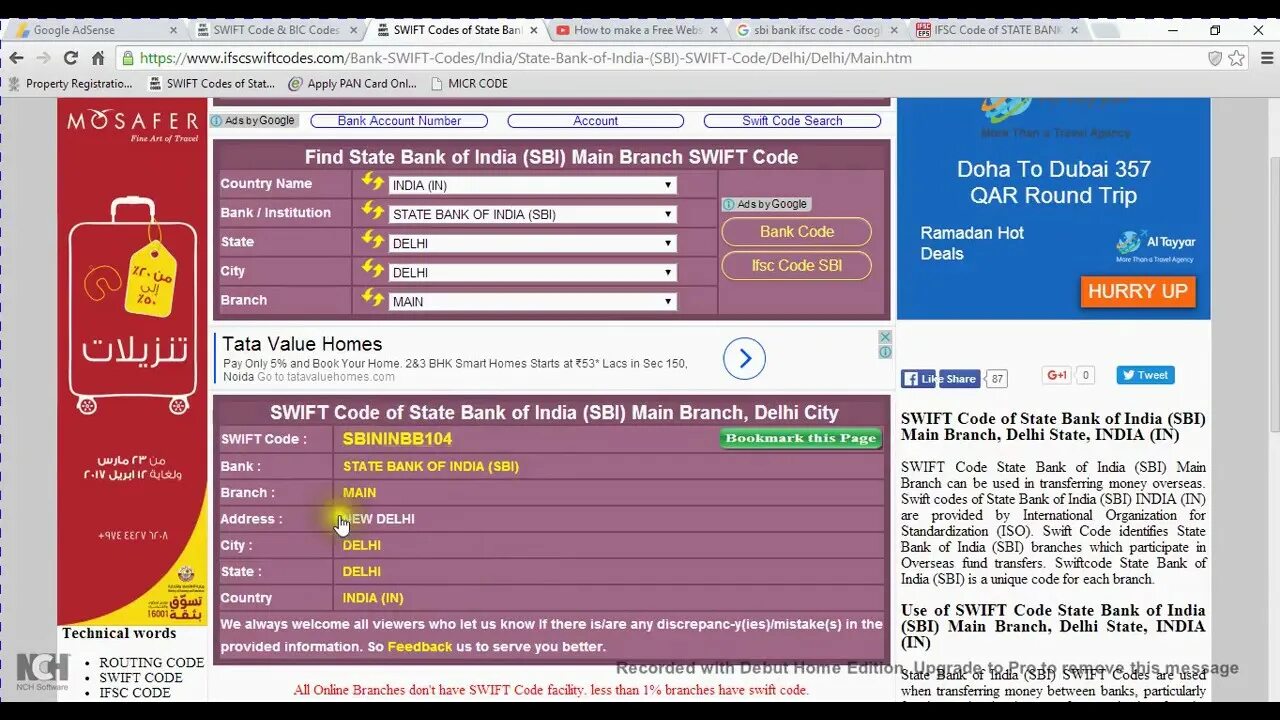Click the IFSC CODE list item
This screenshot has width=1280, height=720.
pyautogui.click(x=135, y=693)
